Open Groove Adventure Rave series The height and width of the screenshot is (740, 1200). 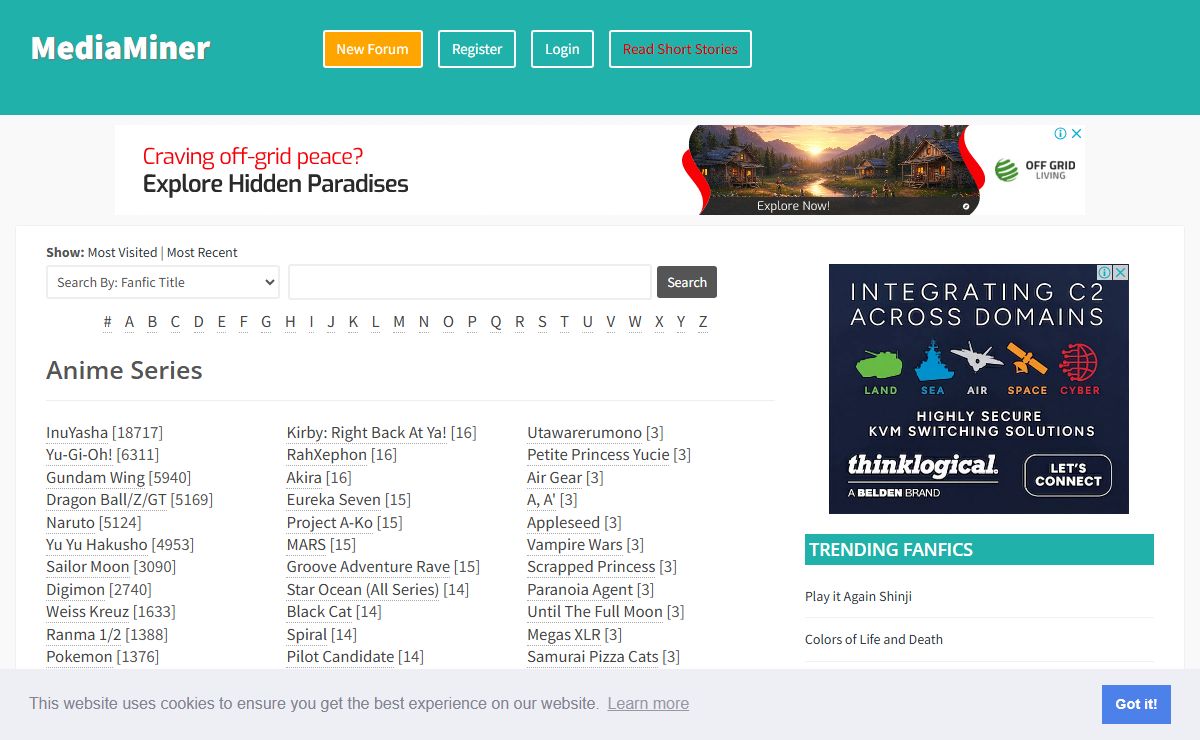click(x=368, y=567)
